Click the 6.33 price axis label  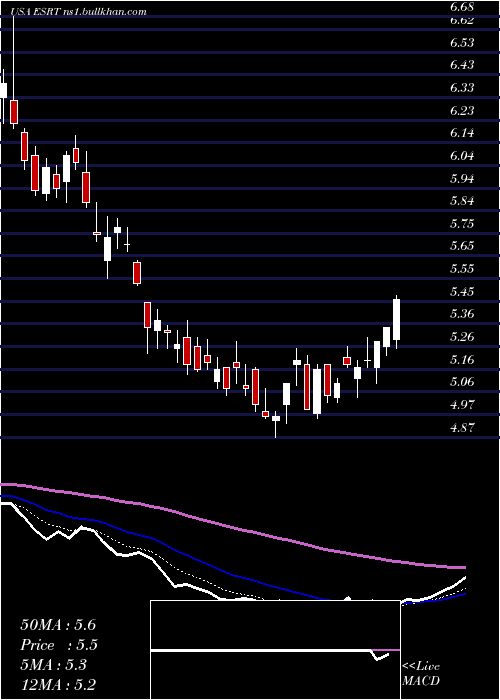462,88
